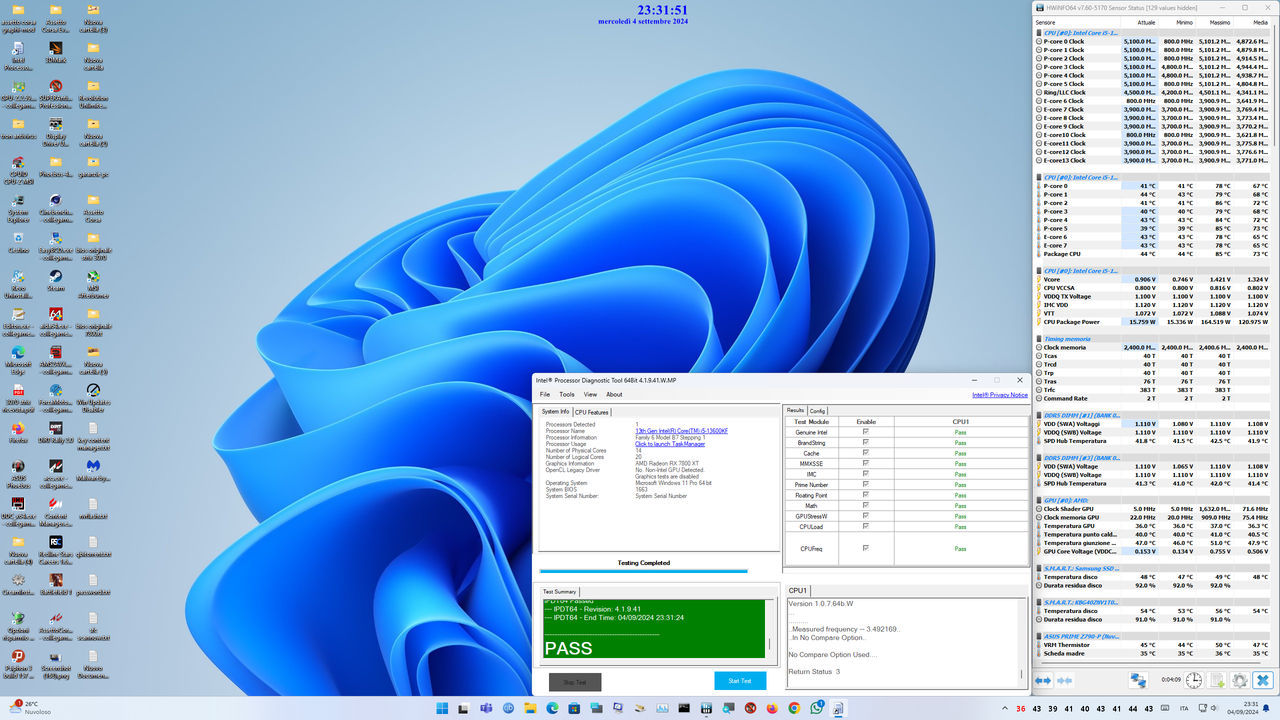Click the clock icon next to the uptime counter
Image resolution: width=1280 pixels, height=720 pixels.
pyautogui.click(x=1194, y=680)
